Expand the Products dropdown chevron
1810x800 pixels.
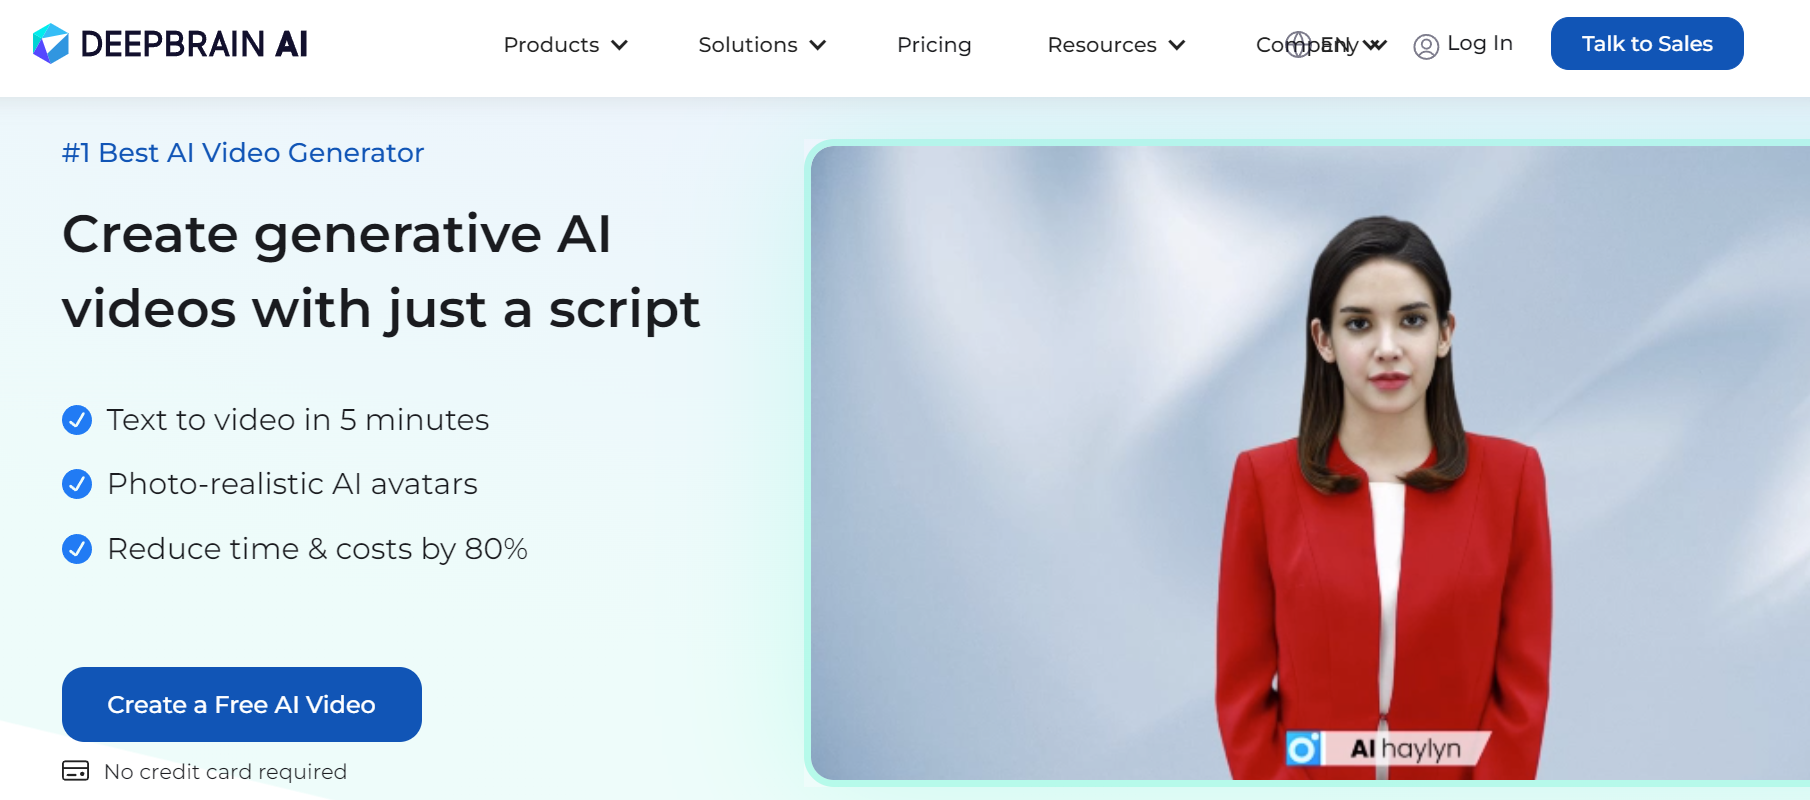[x=619, y=45]
